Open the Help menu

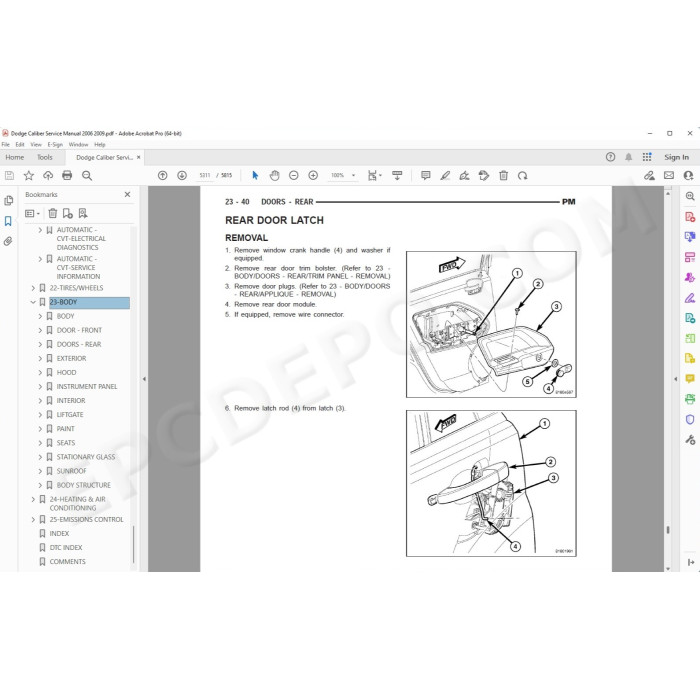pyautogui.click(x=100, y=145)
